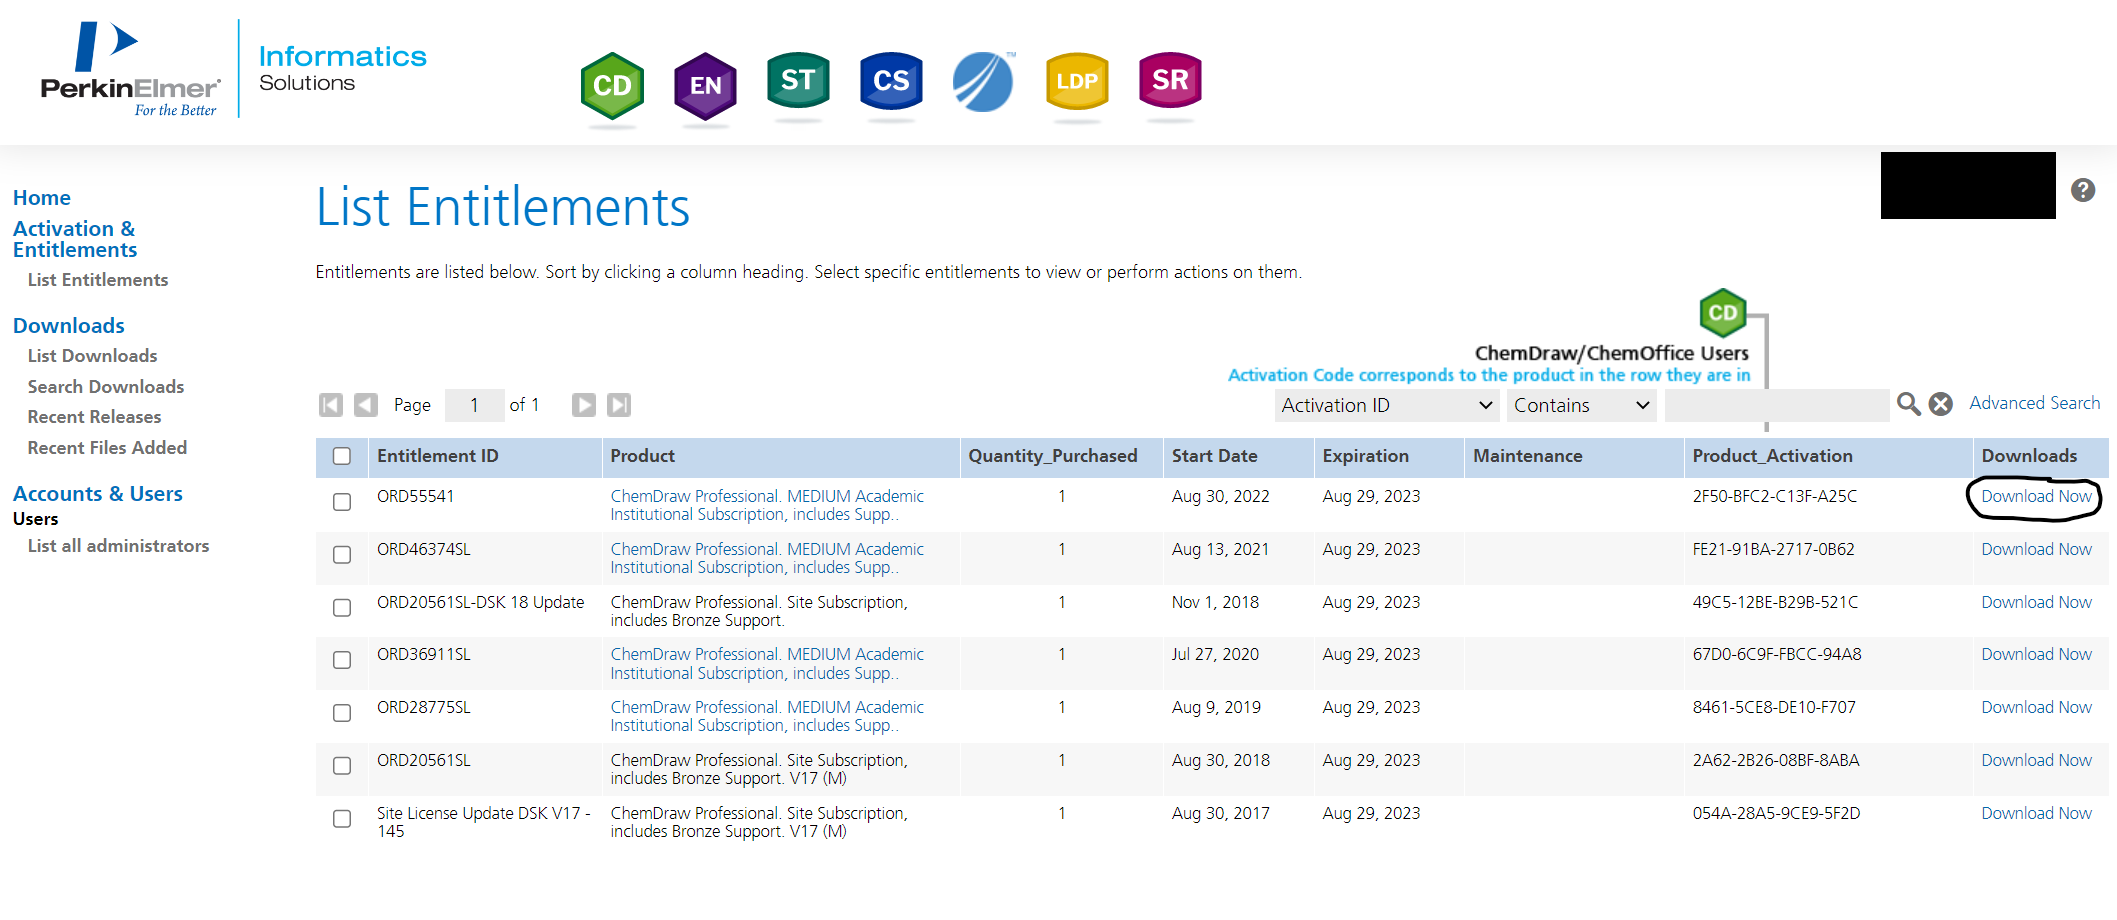Click Download Now for ORD55541
Viewport: 2117px width, 920px height.
coord(2037,496)
